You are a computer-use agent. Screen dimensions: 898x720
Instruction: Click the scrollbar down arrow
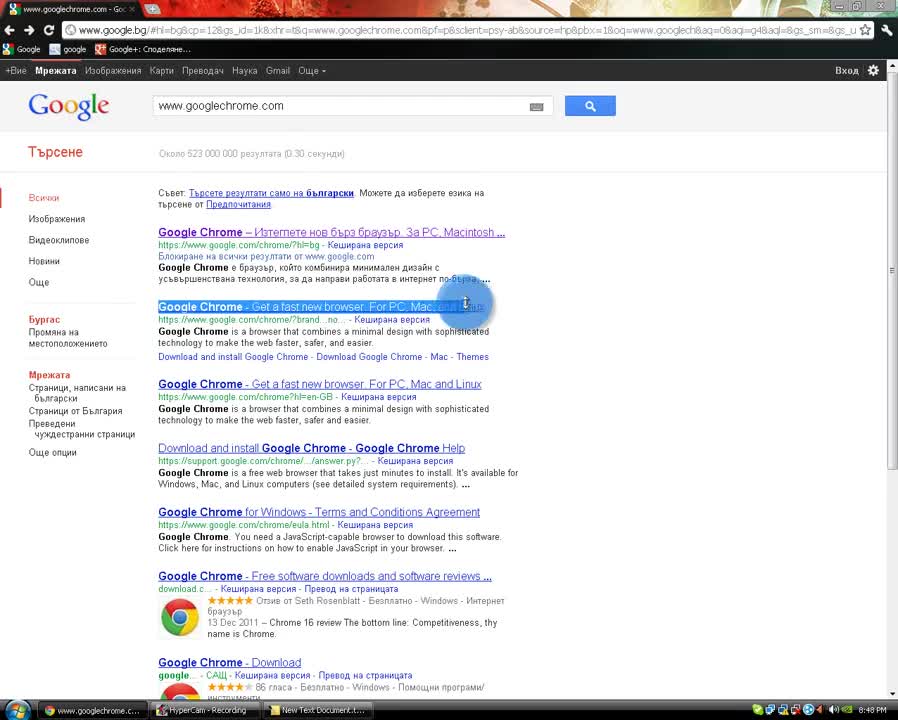coord(892,694)
